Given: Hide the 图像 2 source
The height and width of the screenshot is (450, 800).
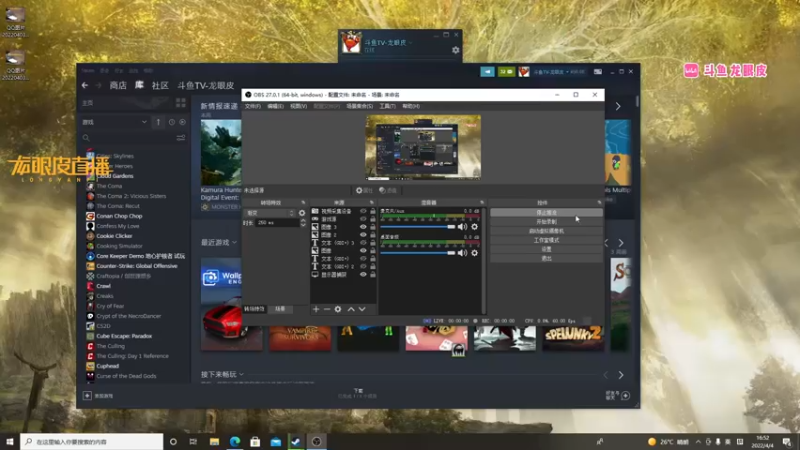Looking at the screenshot, I should pyautogui.click(x=363, y=235).
